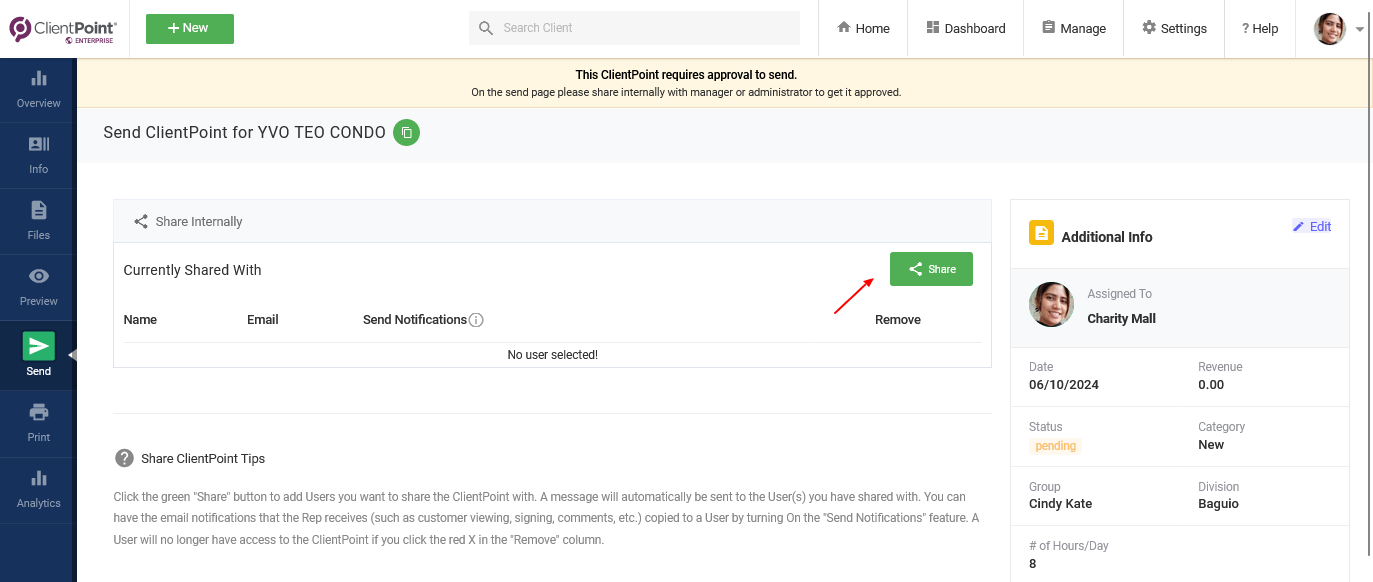Click the user profile avatar at top

tap(1330, 29)
